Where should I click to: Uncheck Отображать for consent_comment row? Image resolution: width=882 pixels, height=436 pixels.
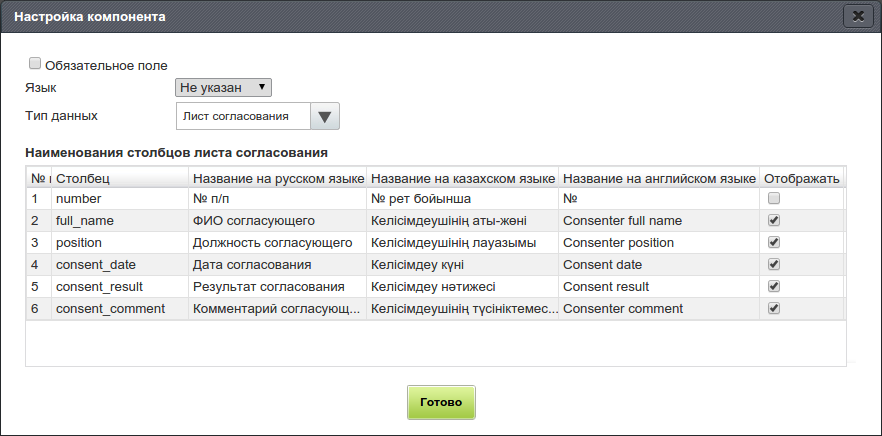click(774, 308)
